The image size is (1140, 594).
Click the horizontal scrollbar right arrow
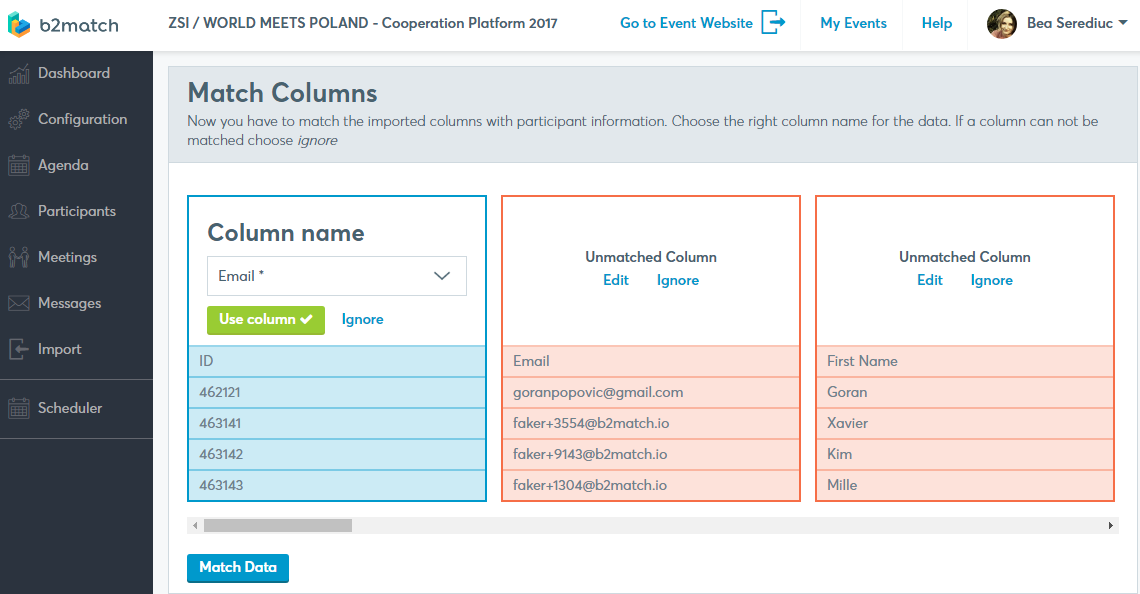pos(1110,525)
